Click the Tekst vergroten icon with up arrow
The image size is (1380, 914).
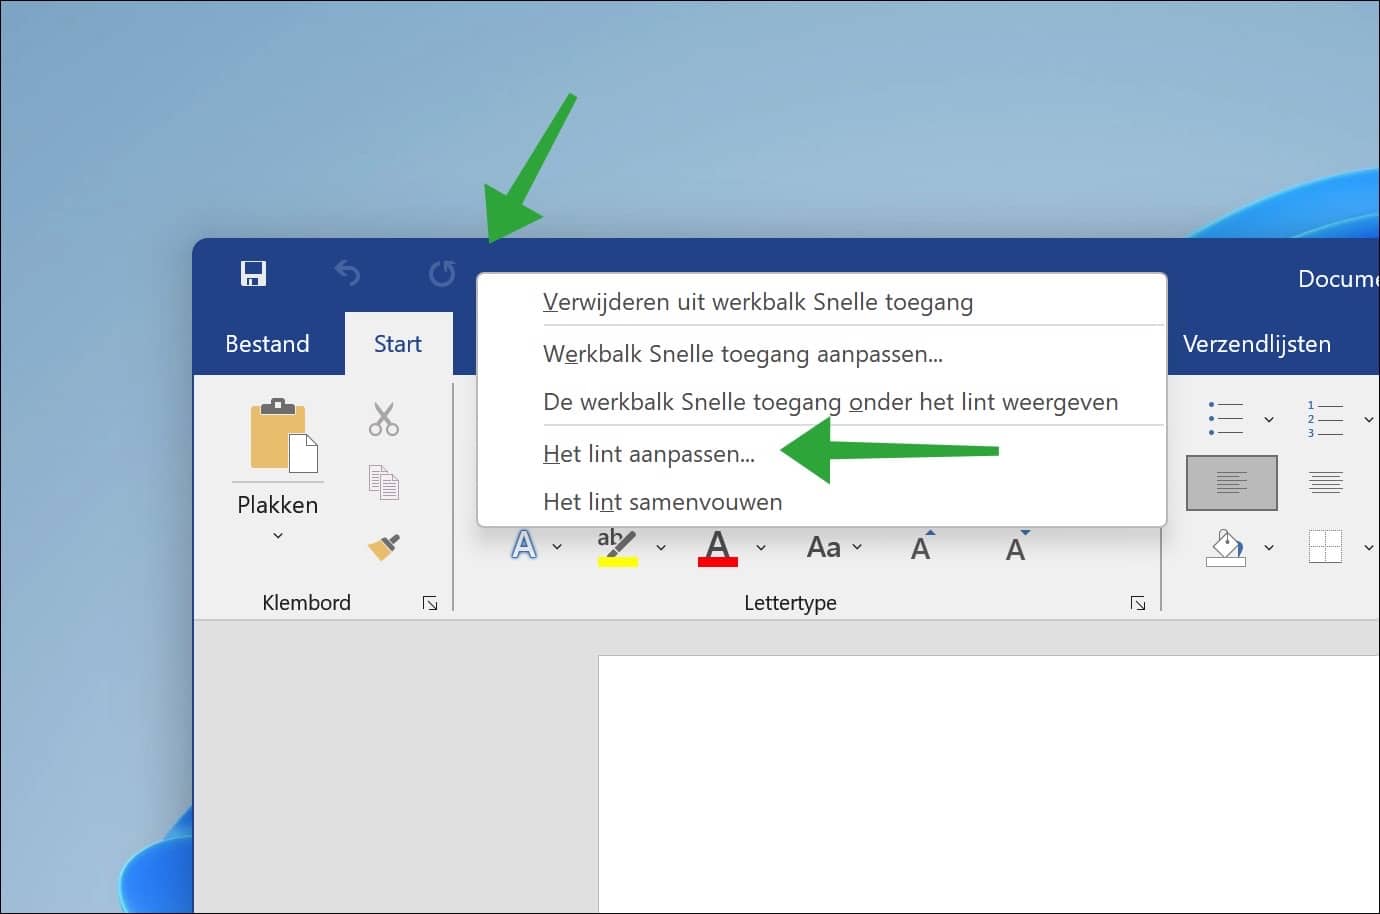(920, 545)
